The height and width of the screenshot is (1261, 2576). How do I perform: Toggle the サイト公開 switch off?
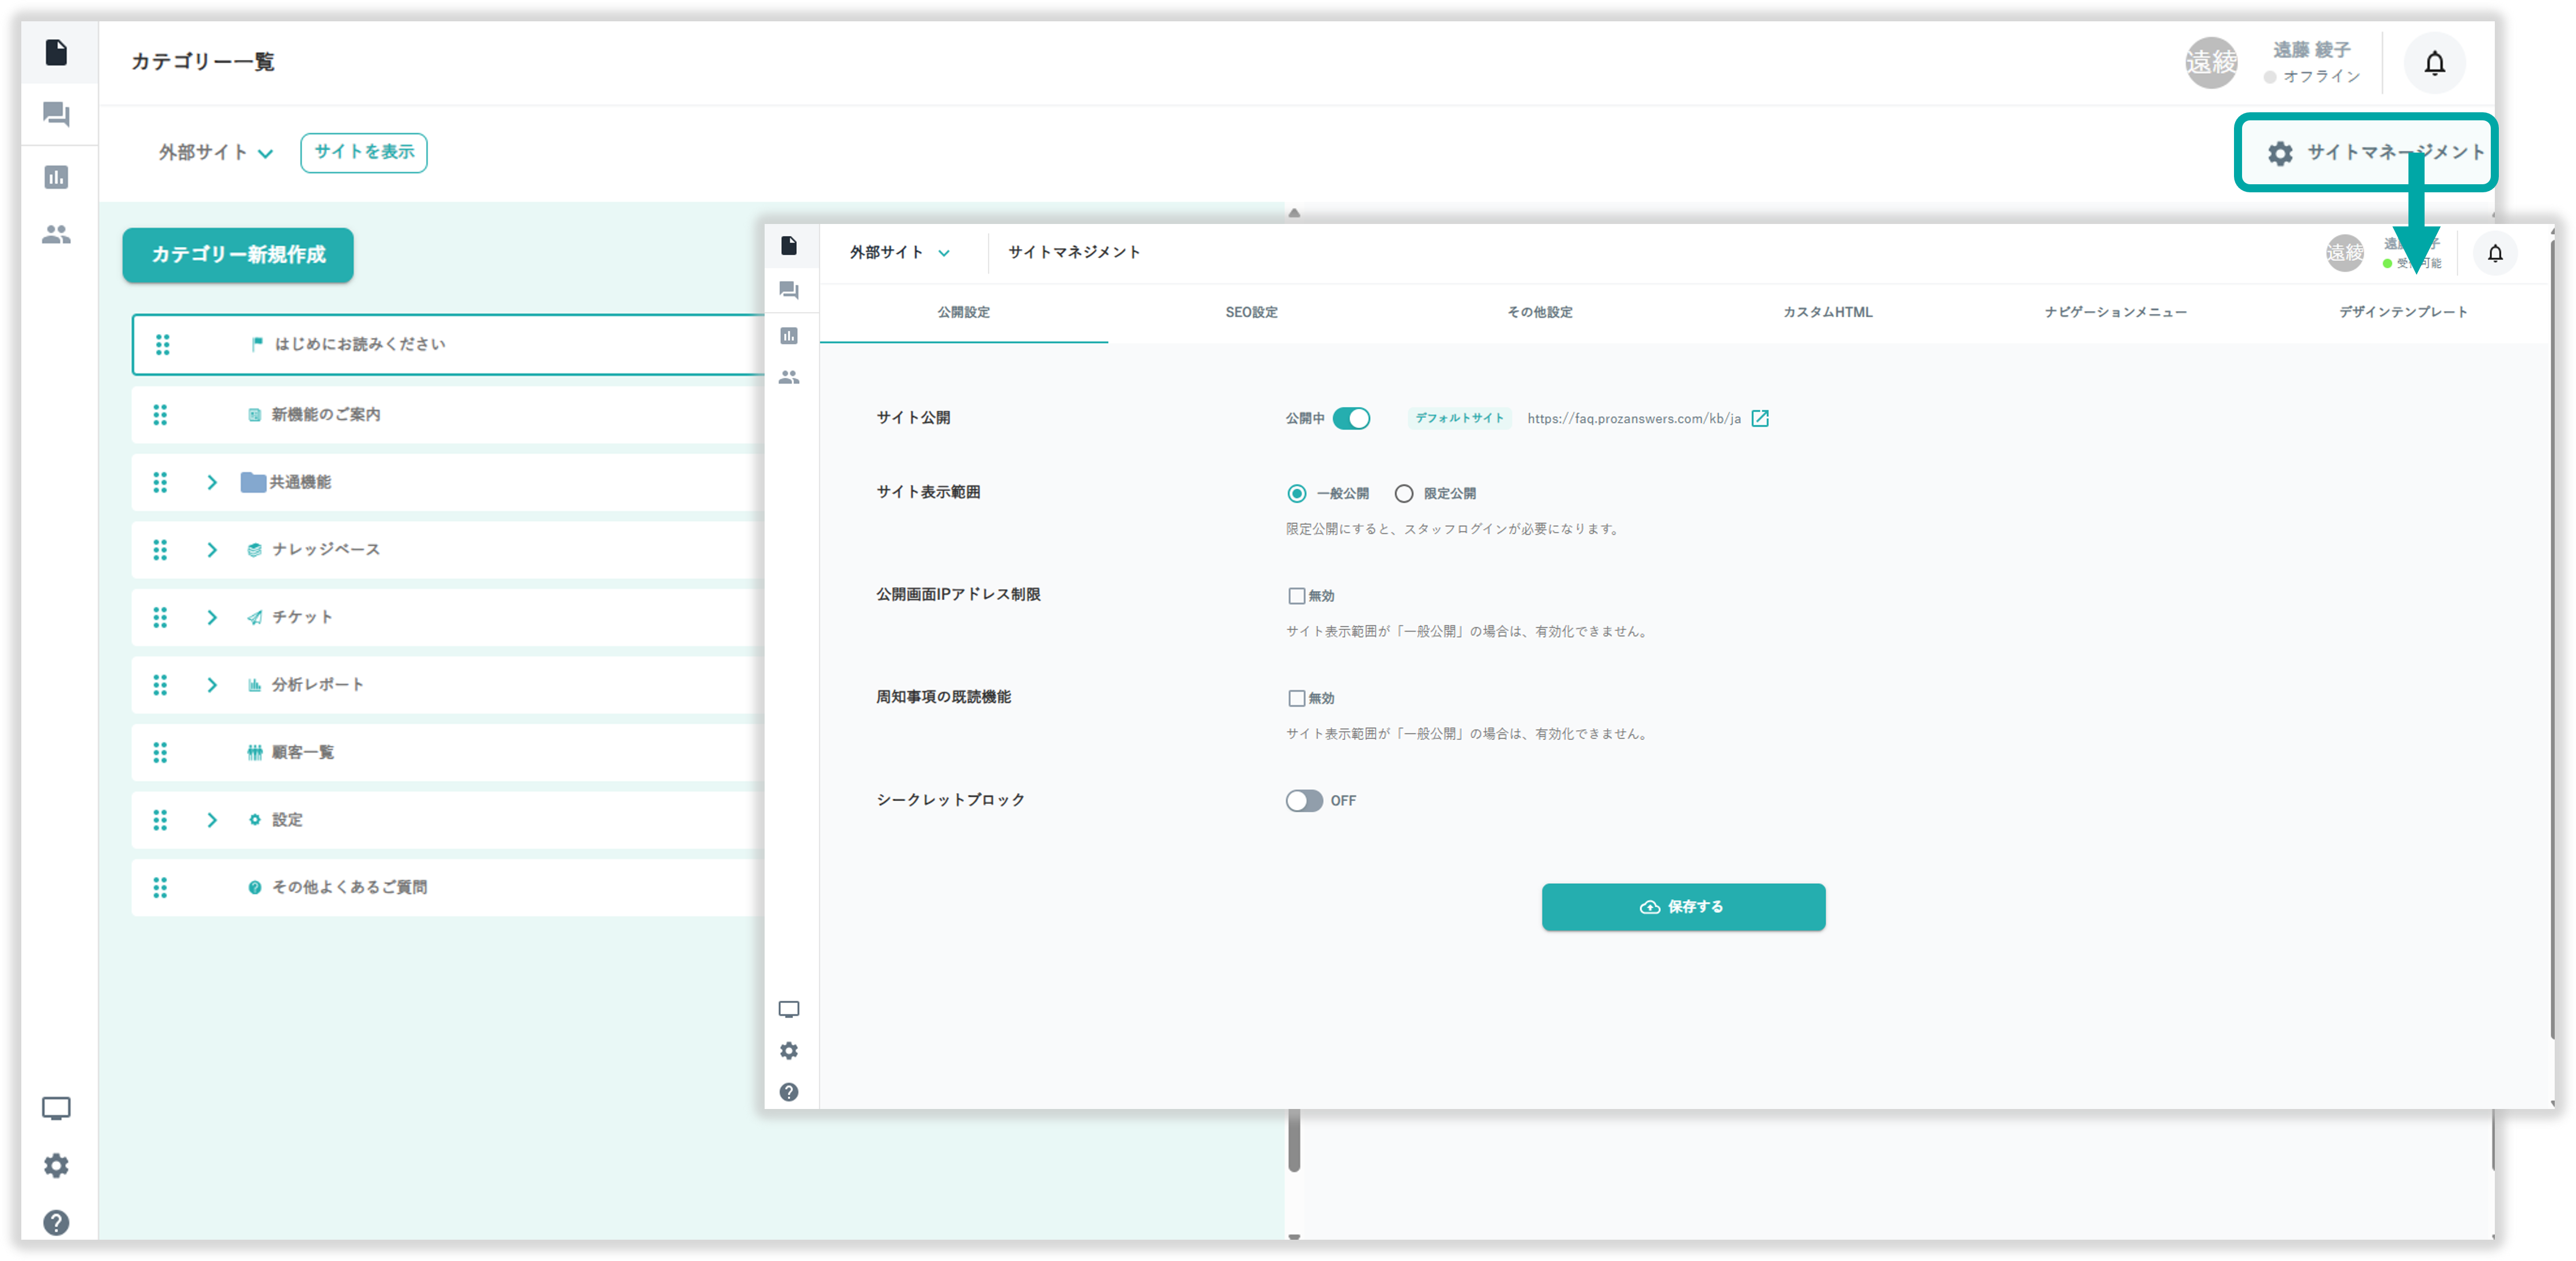1351,418
